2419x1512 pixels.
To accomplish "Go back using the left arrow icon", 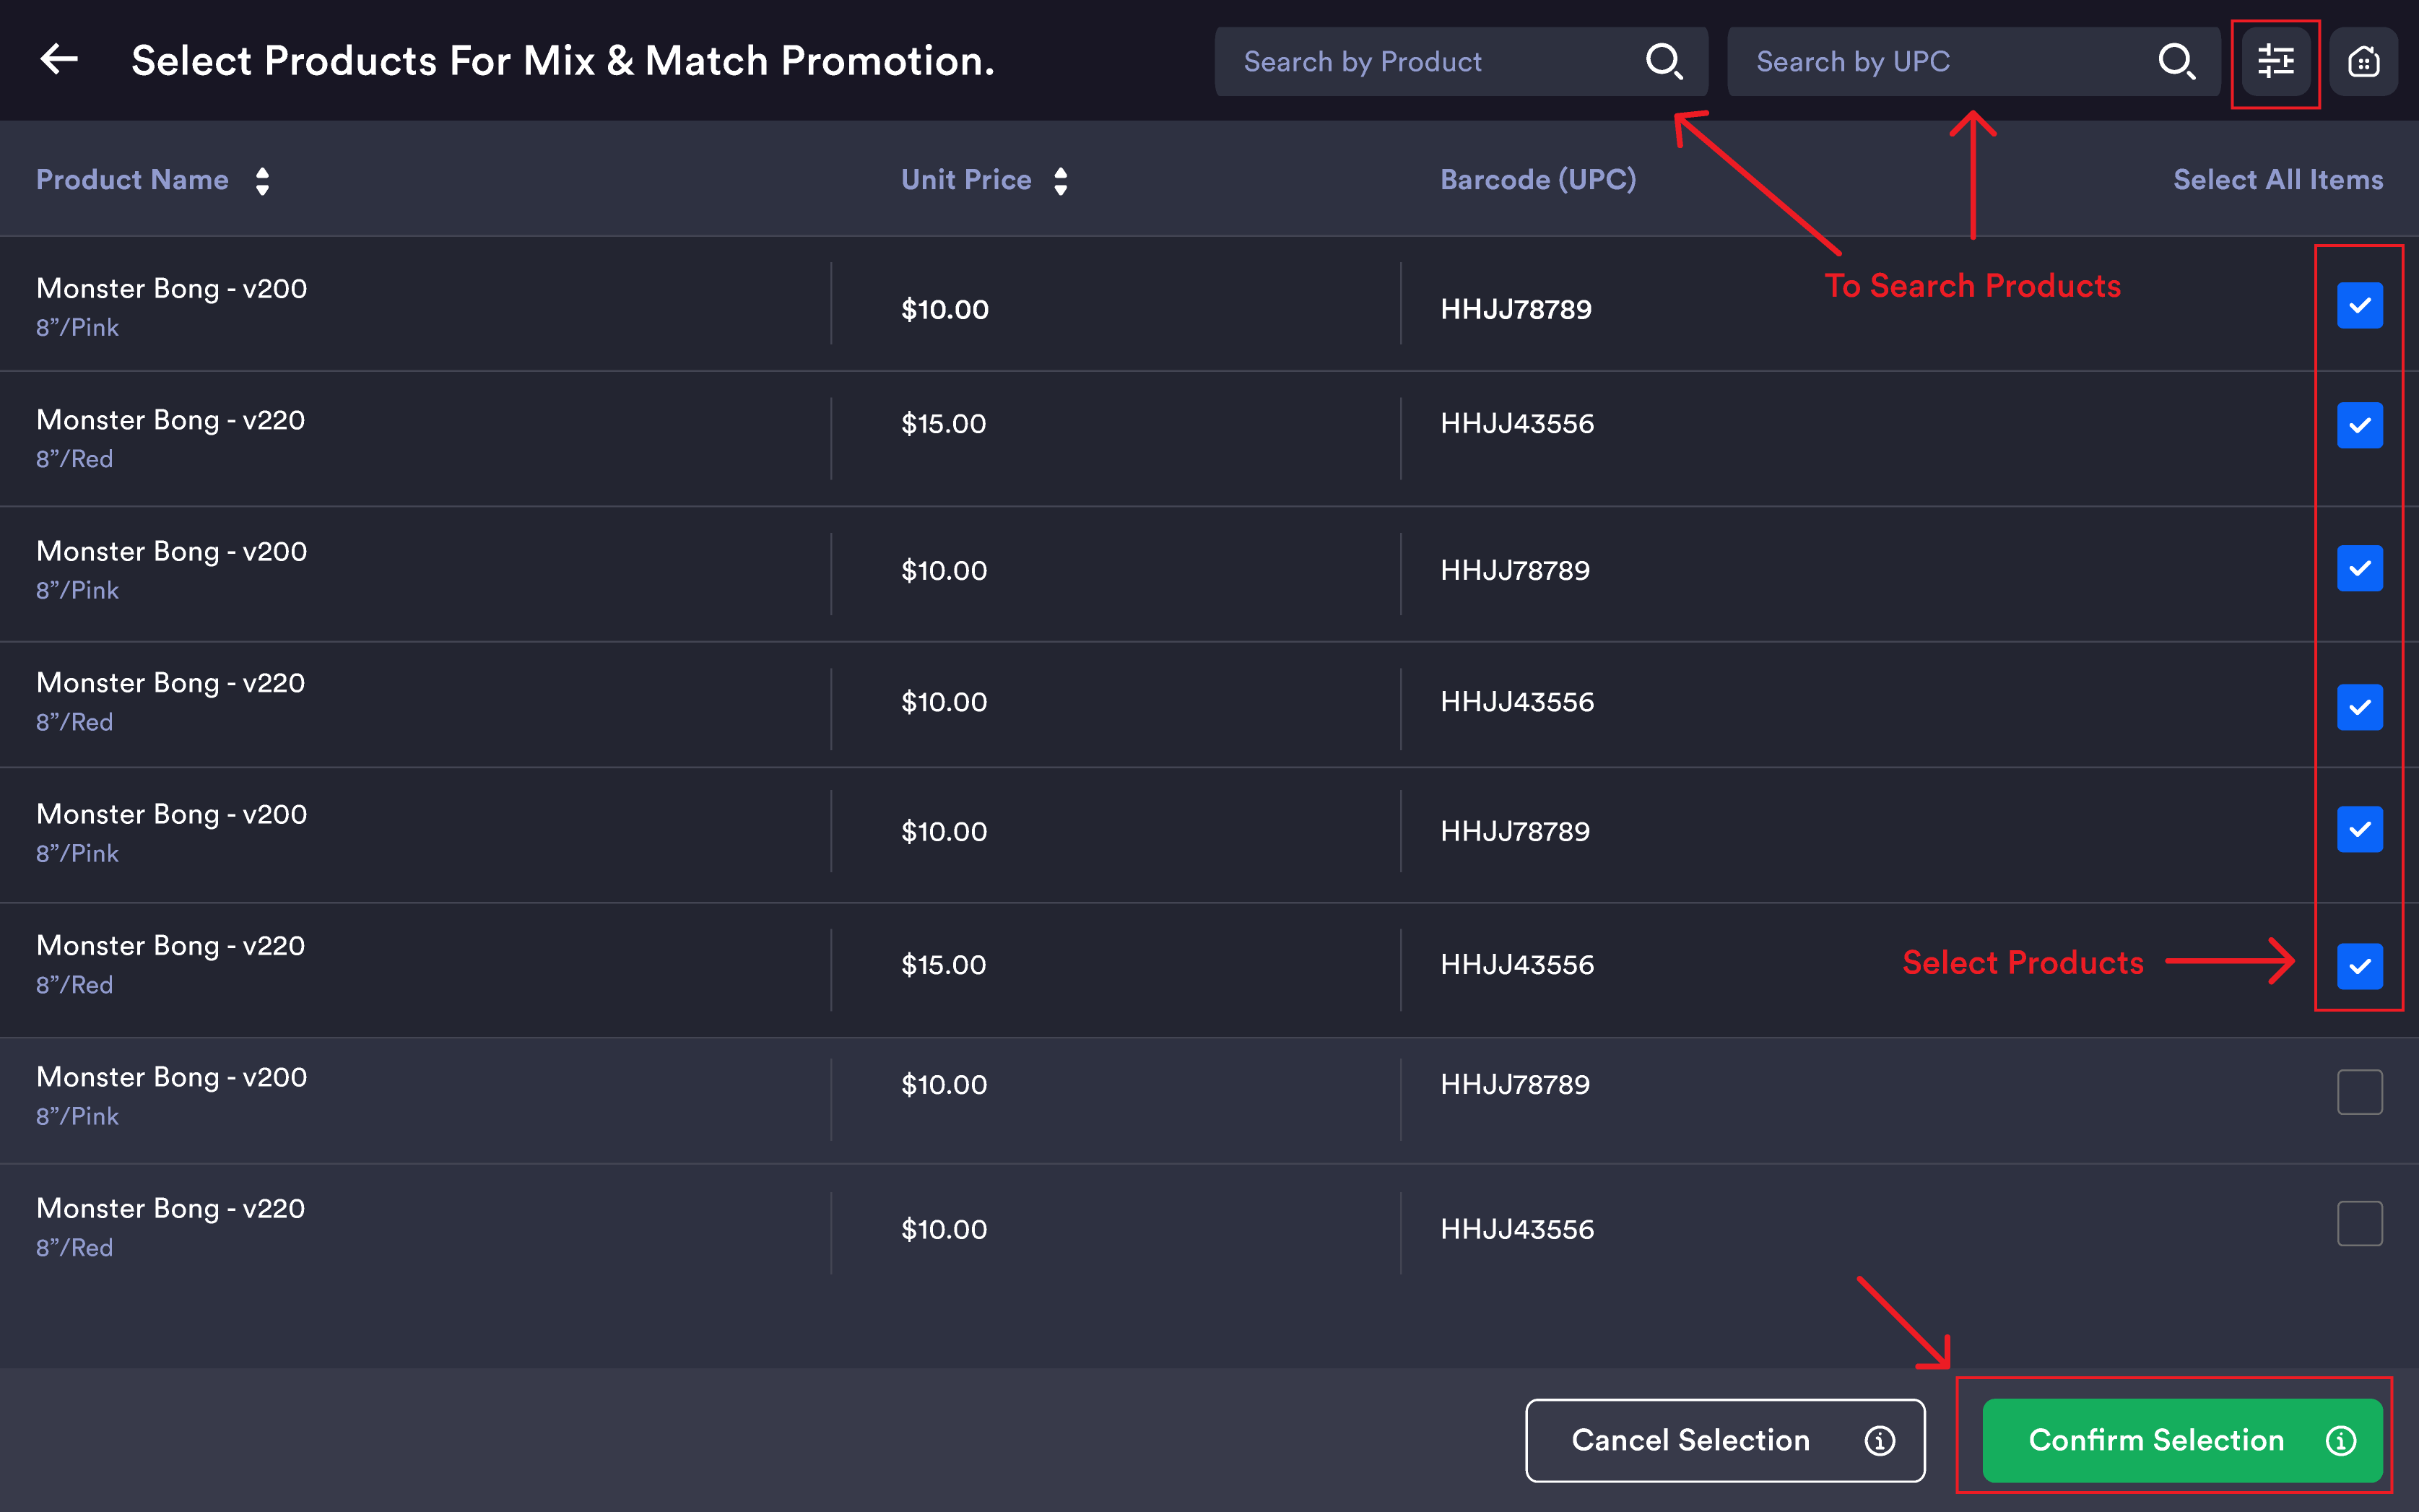I will tap(59, 60).
